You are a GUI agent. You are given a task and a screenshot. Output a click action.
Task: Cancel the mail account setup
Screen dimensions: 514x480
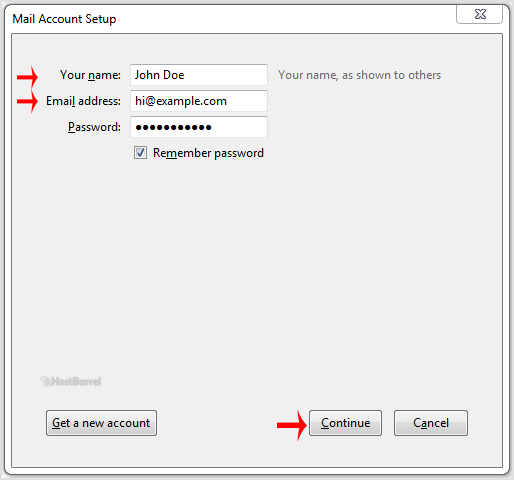point(431,423)
